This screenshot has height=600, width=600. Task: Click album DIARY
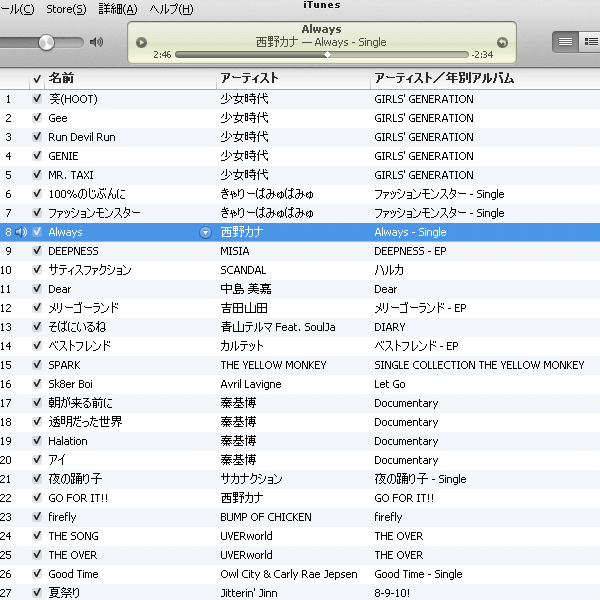390,327
